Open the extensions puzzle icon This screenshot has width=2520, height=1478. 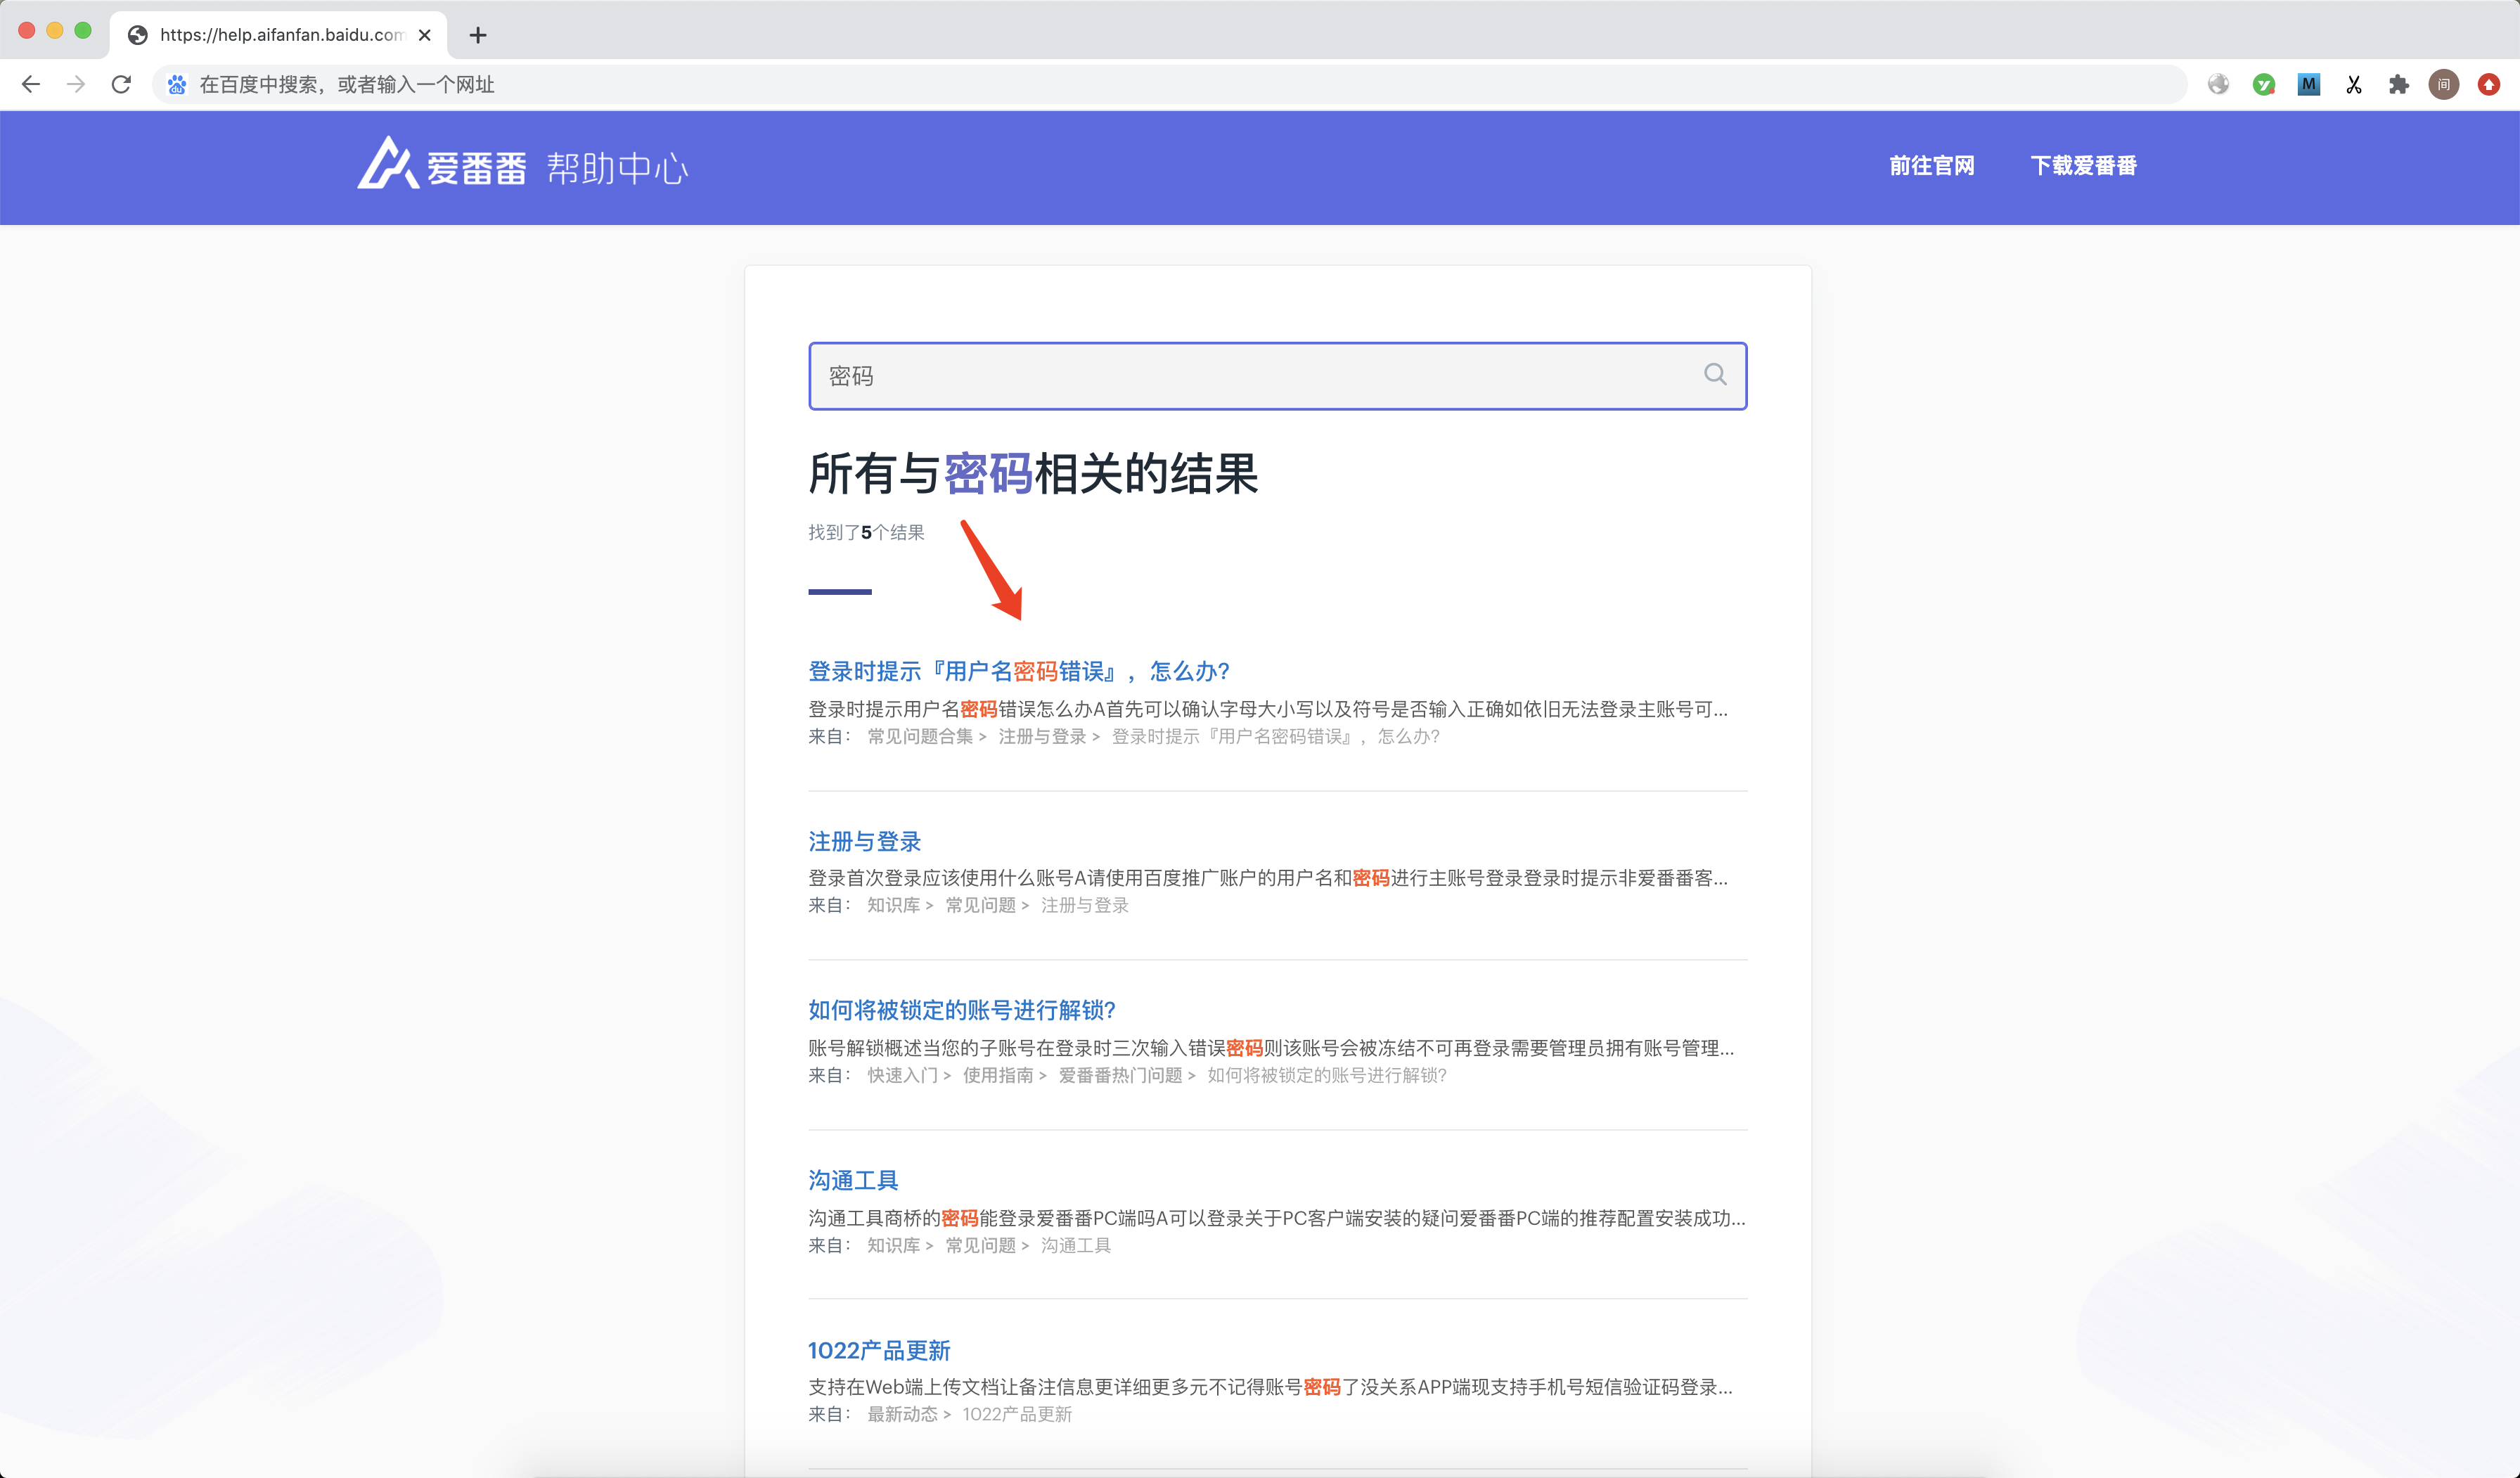pos(2398,85)
